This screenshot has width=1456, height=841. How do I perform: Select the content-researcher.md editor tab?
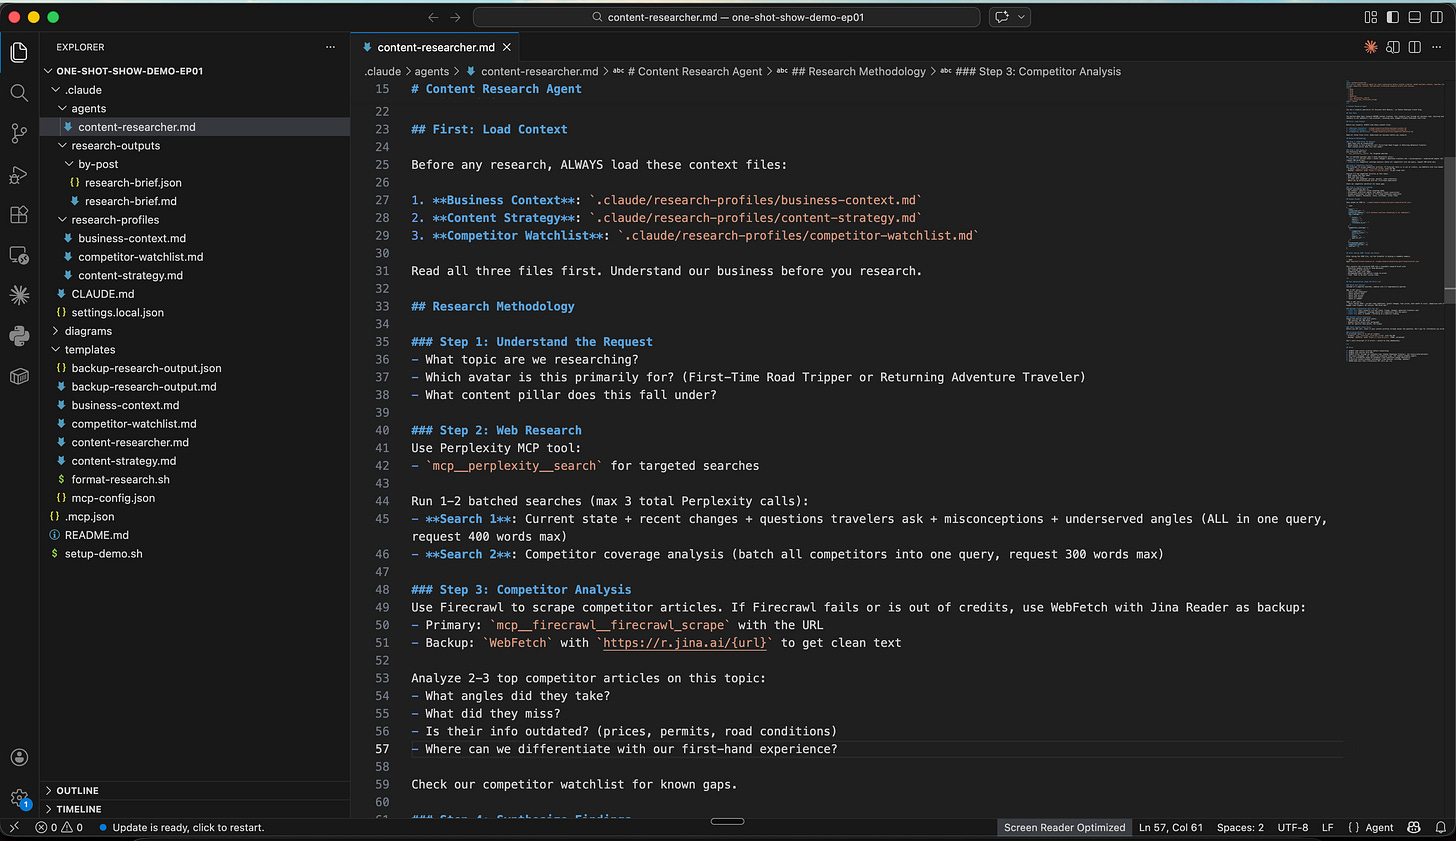point(436,47)
